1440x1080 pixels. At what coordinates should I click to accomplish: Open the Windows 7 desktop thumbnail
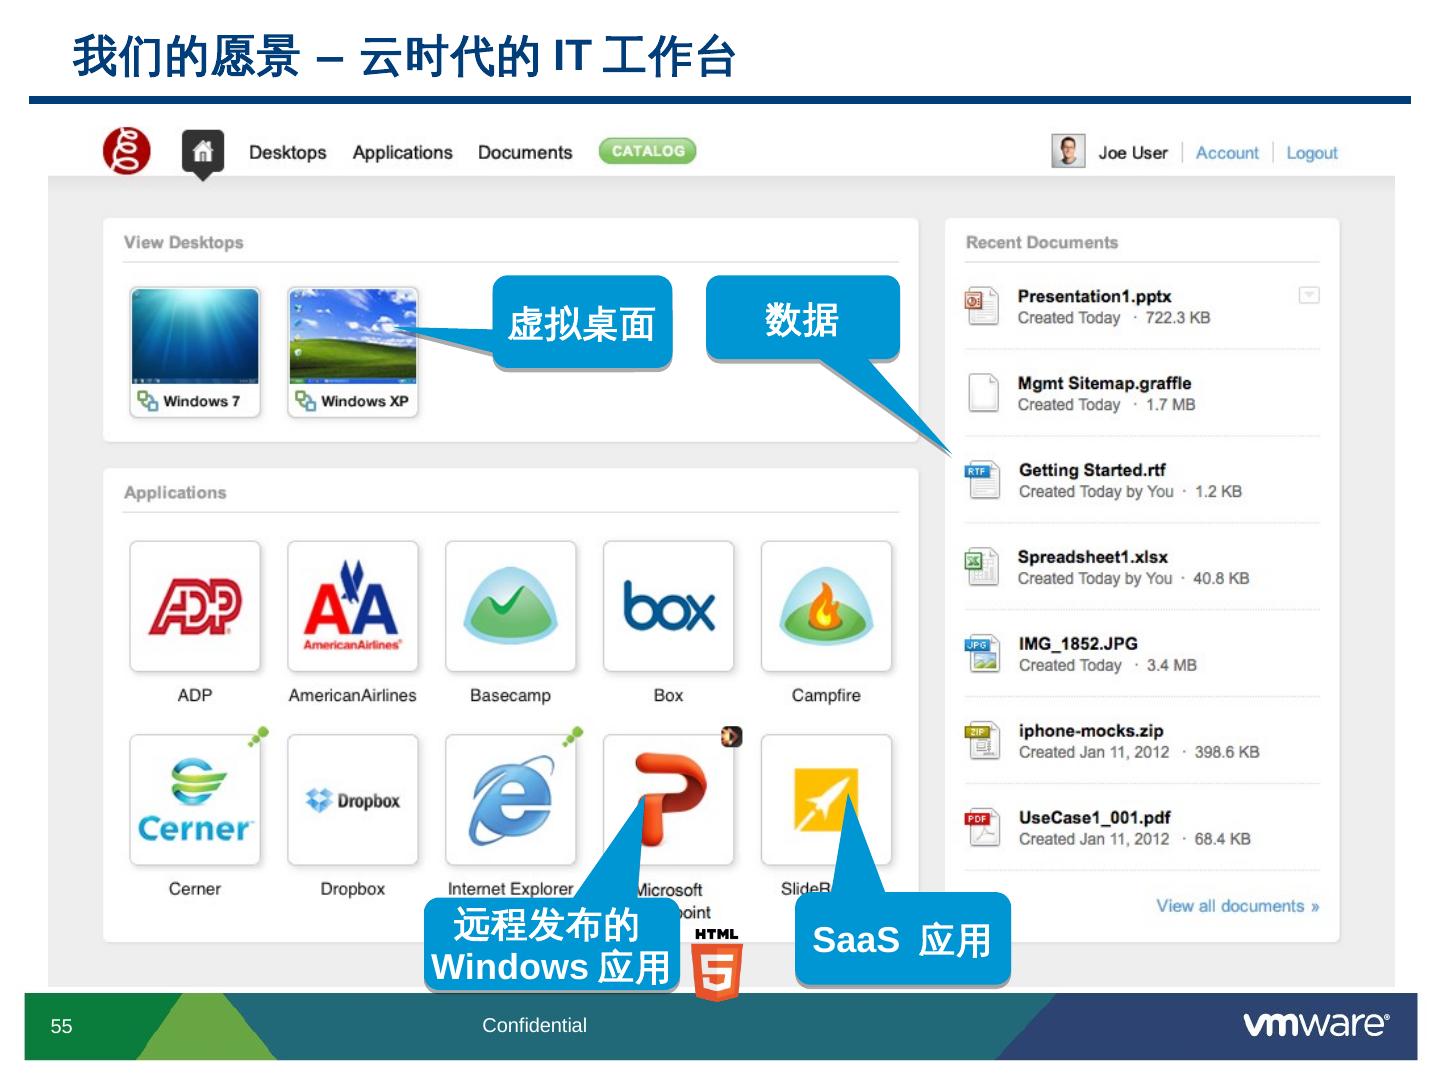pos(195,352)
